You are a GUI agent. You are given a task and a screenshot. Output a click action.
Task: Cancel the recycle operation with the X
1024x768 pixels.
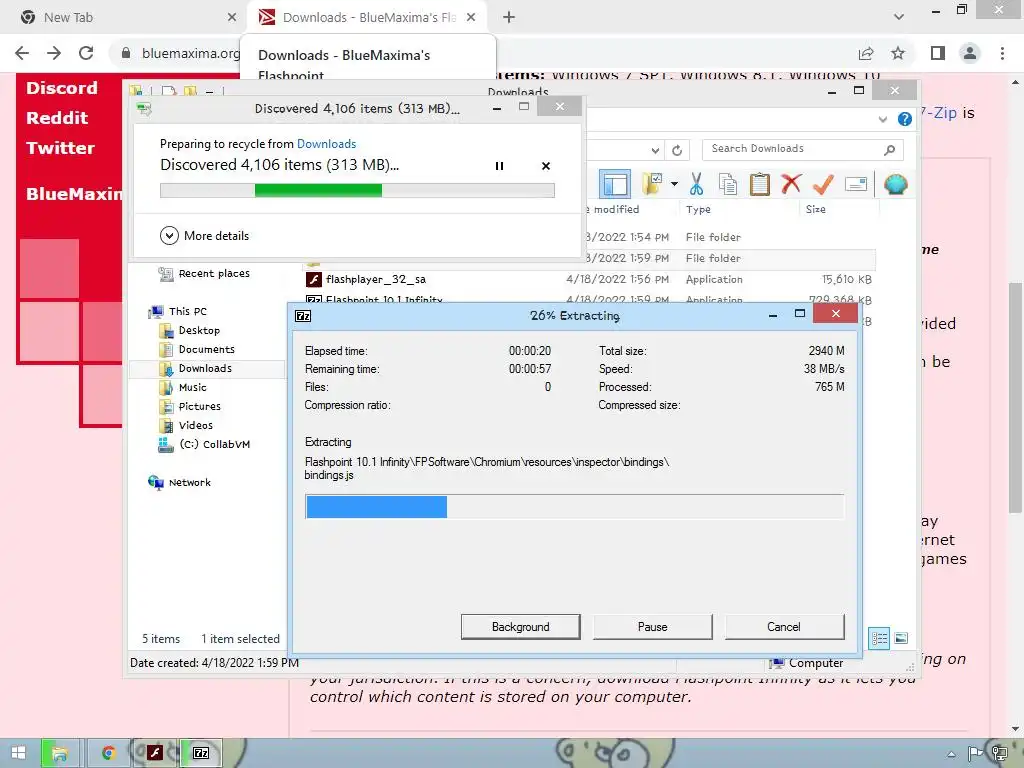546,166
